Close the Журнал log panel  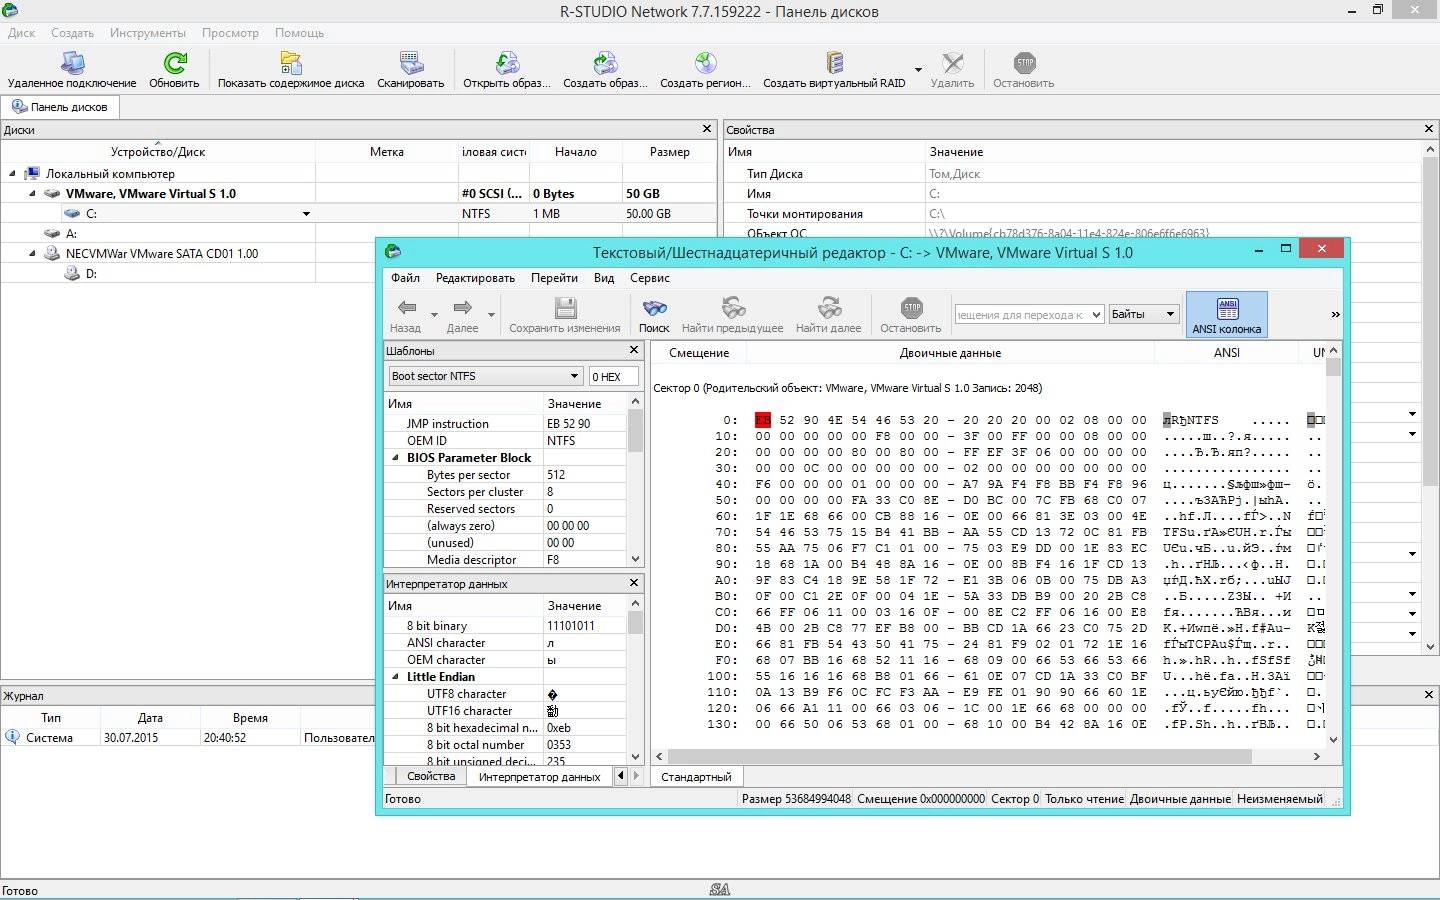[x=1429, y=694]
